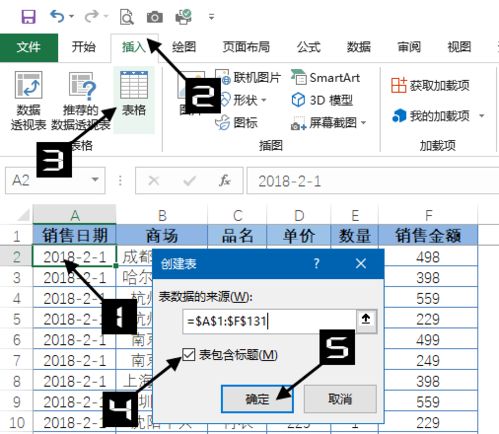Image resolution: width=499 pixels, height=434 pixels.
Task: Click the 数据透视表 PivotTable icon
Action: 28,100
